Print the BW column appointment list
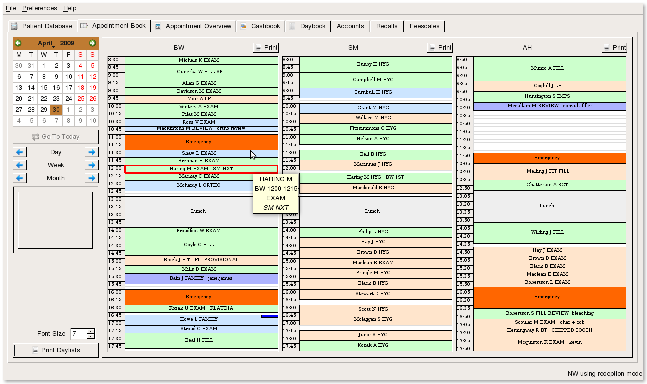This screenshot has width=647, height=384. point(266,47)
